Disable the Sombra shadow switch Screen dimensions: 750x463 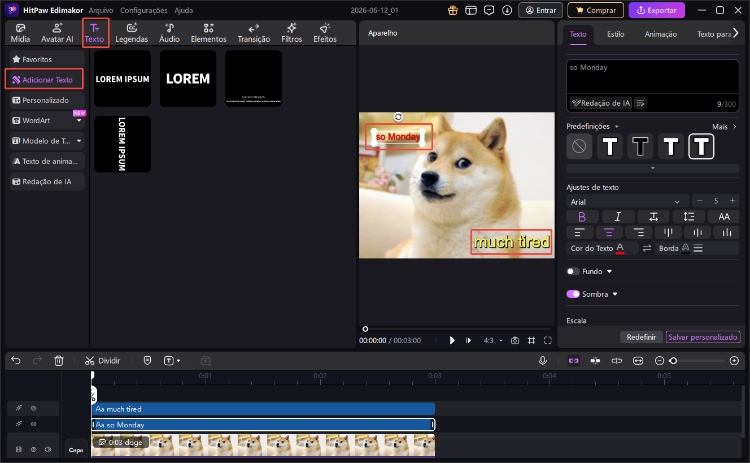[x=573, y=294]
